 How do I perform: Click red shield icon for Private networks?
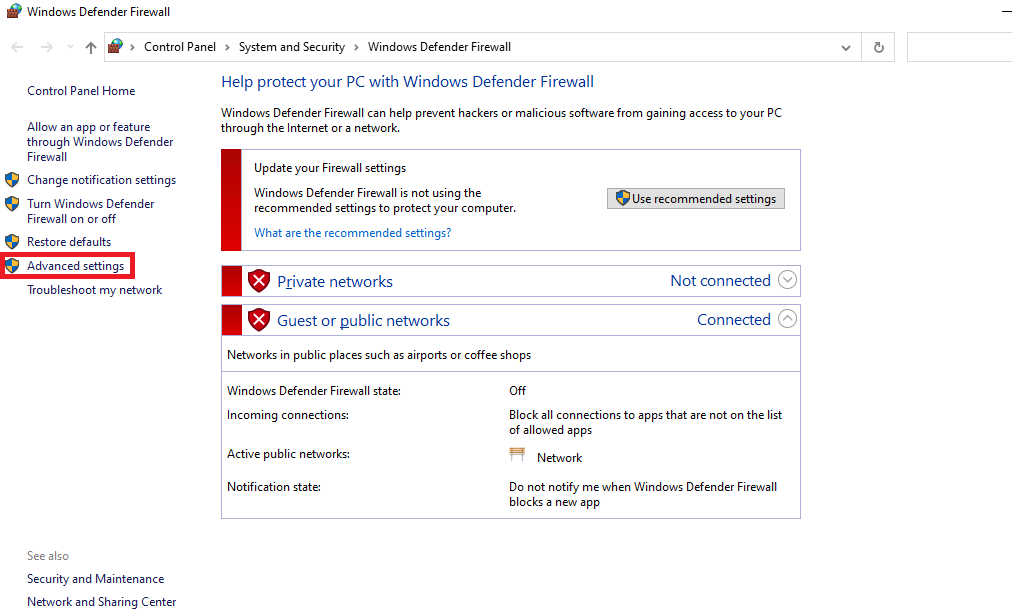coord(259,281)
